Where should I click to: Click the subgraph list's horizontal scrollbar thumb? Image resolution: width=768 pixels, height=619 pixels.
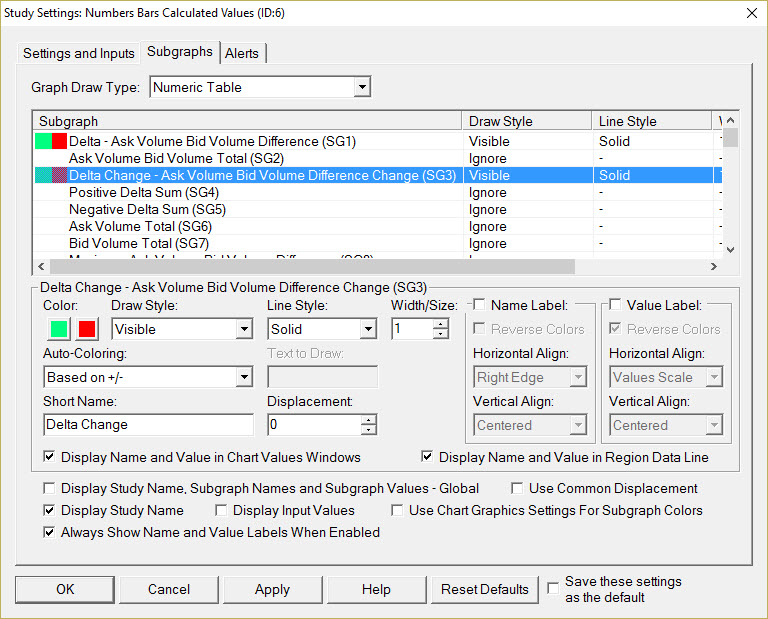pyautogui.click(x=312, y=266)
